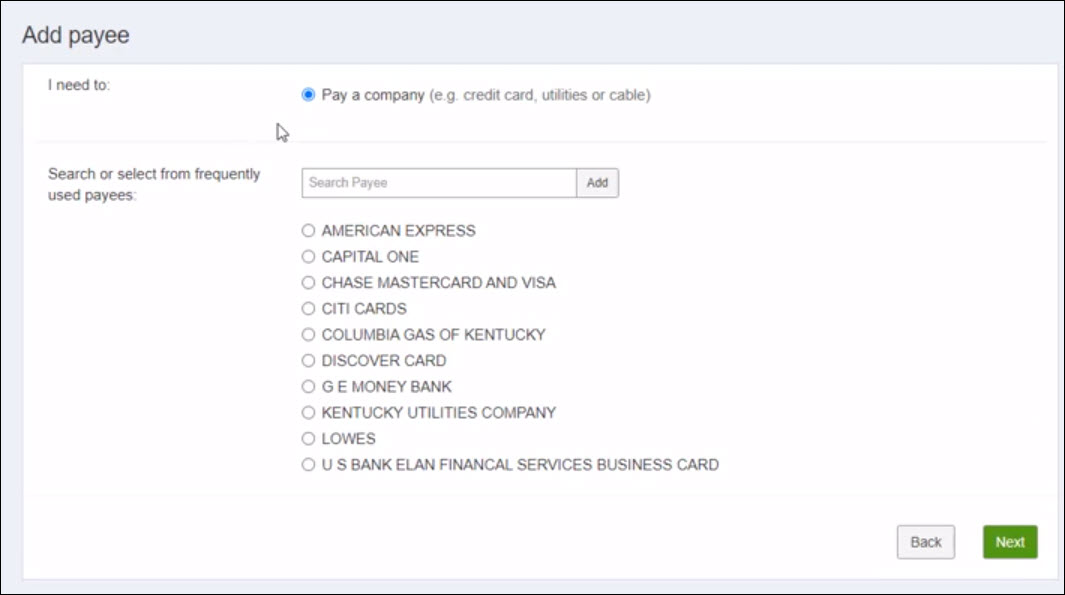Screen dimensions: 1065x595
Task: Choose AMERICAN EXPRESS payee option
Action: 308,230
